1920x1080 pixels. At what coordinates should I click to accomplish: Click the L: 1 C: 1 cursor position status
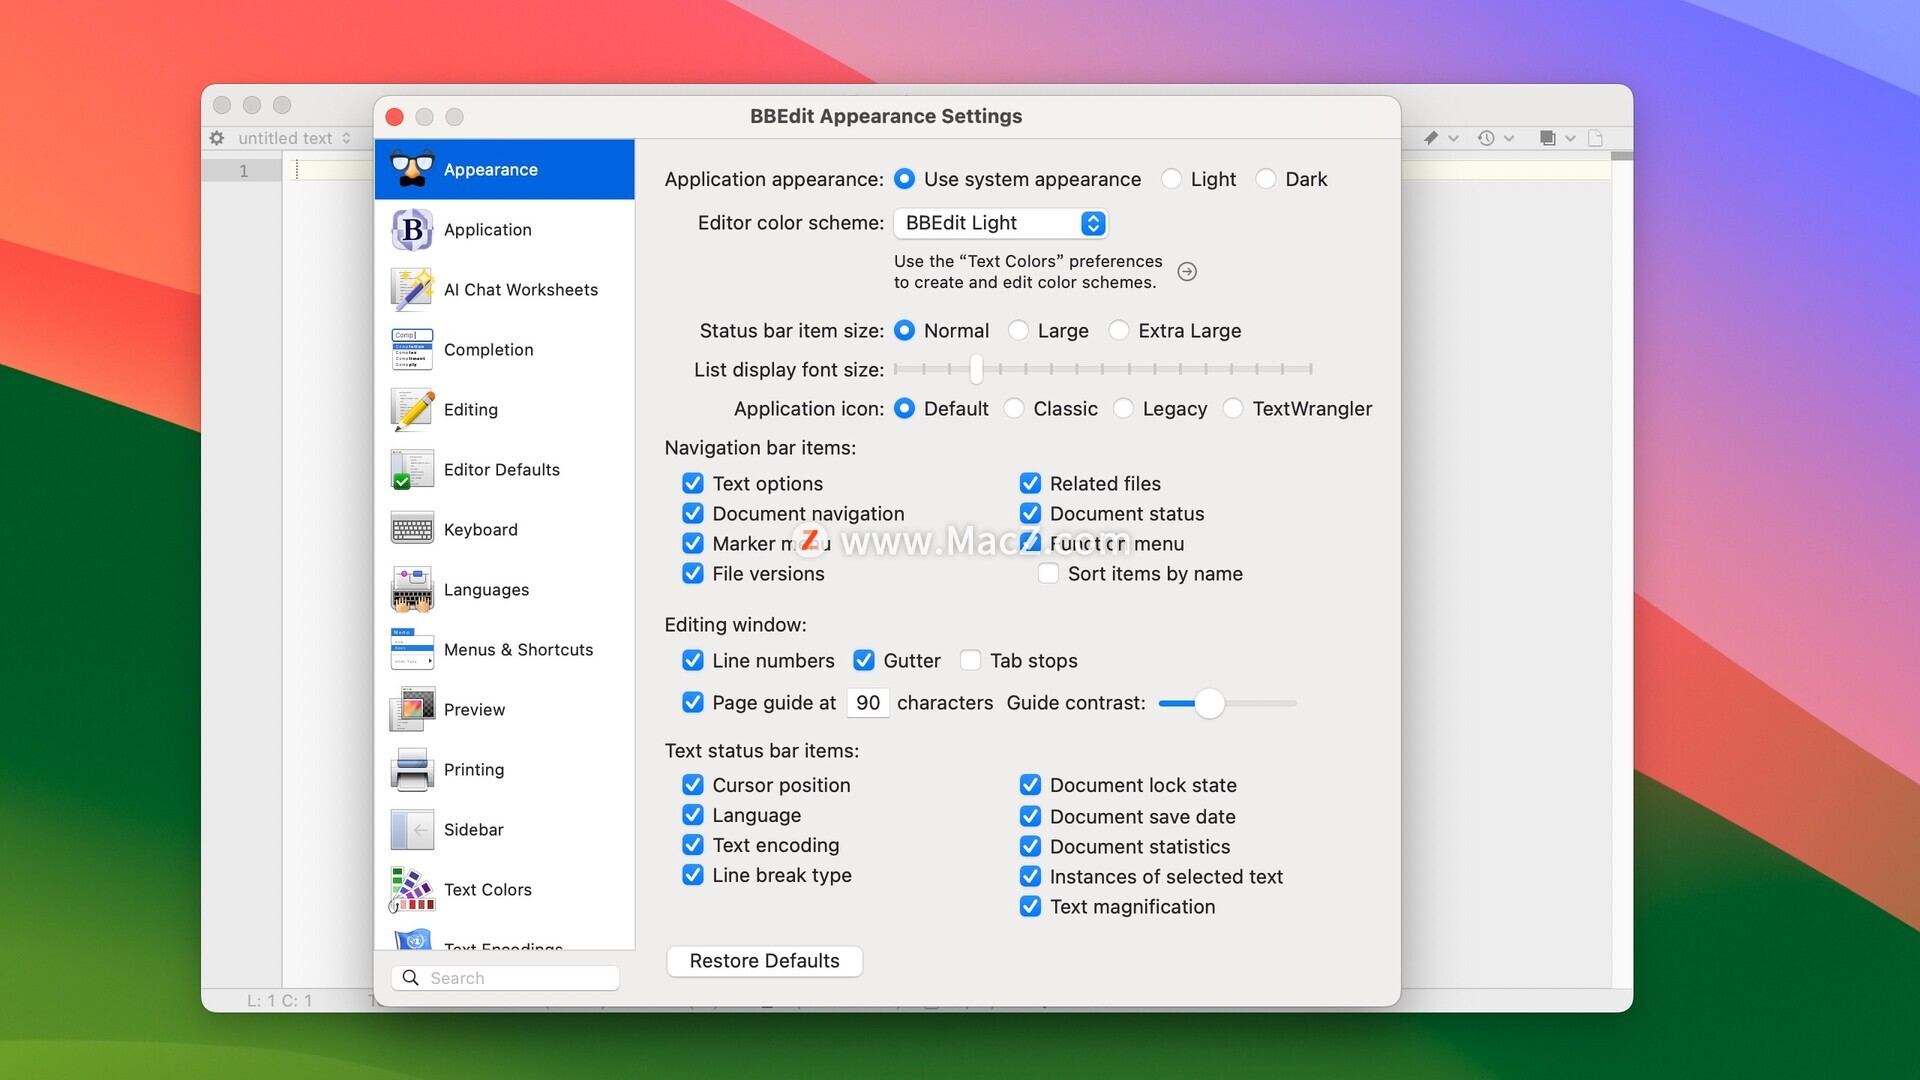[280, 1000]
